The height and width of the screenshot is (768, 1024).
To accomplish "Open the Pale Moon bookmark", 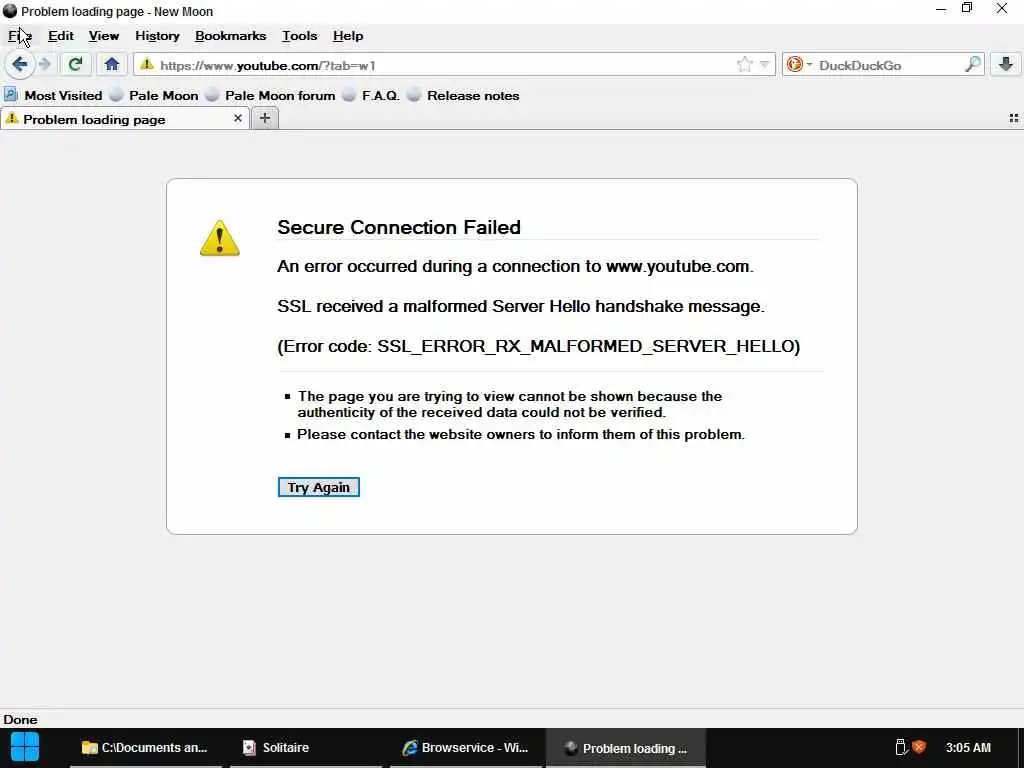I will click(x=154, y=95).
